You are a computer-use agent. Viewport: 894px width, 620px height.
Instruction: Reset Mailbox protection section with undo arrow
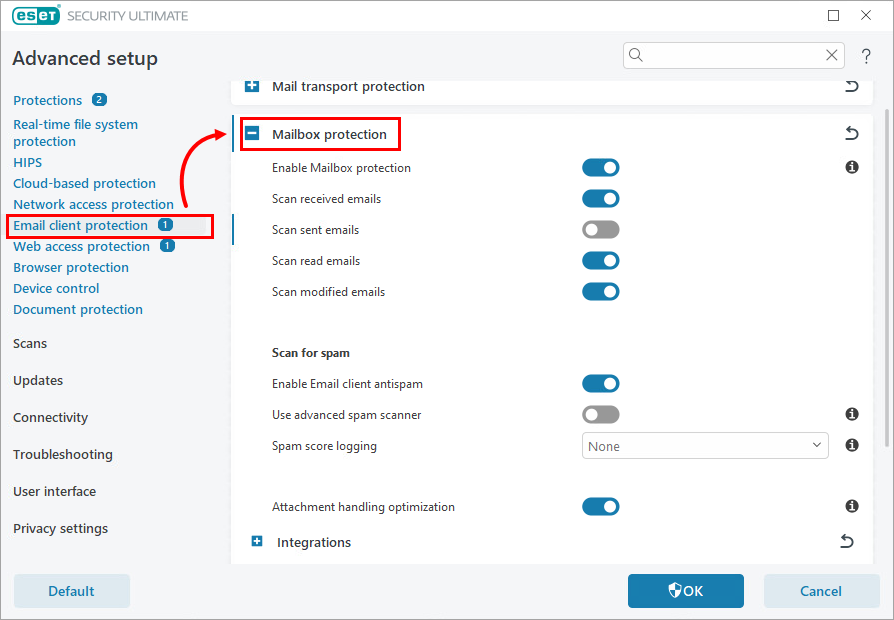coord(852,134)
